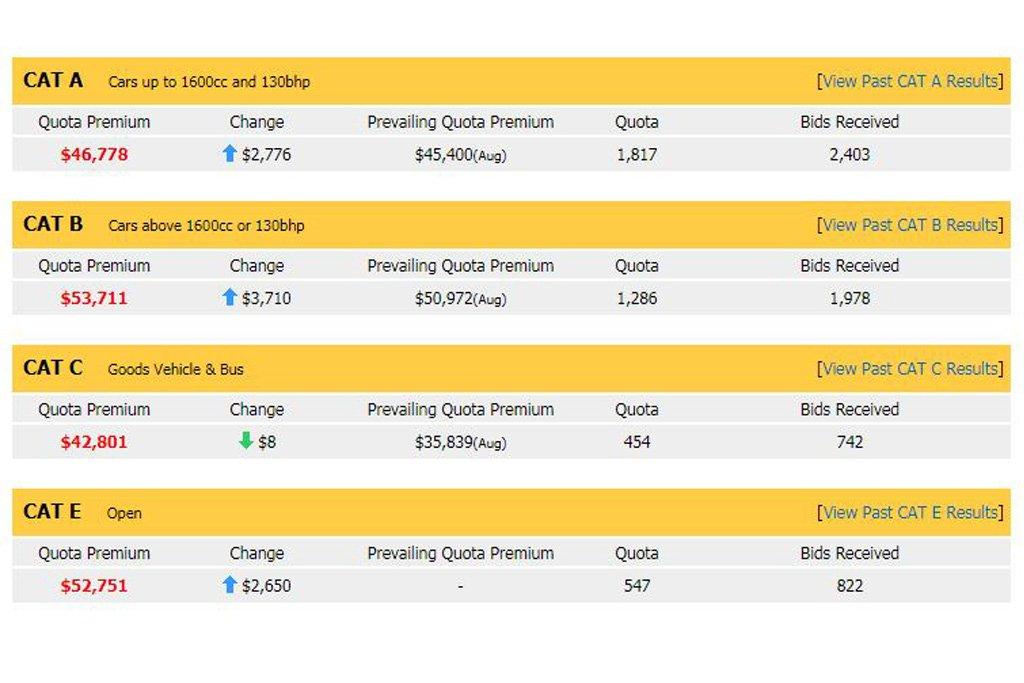Open View Past CAT B Results link

909,225
